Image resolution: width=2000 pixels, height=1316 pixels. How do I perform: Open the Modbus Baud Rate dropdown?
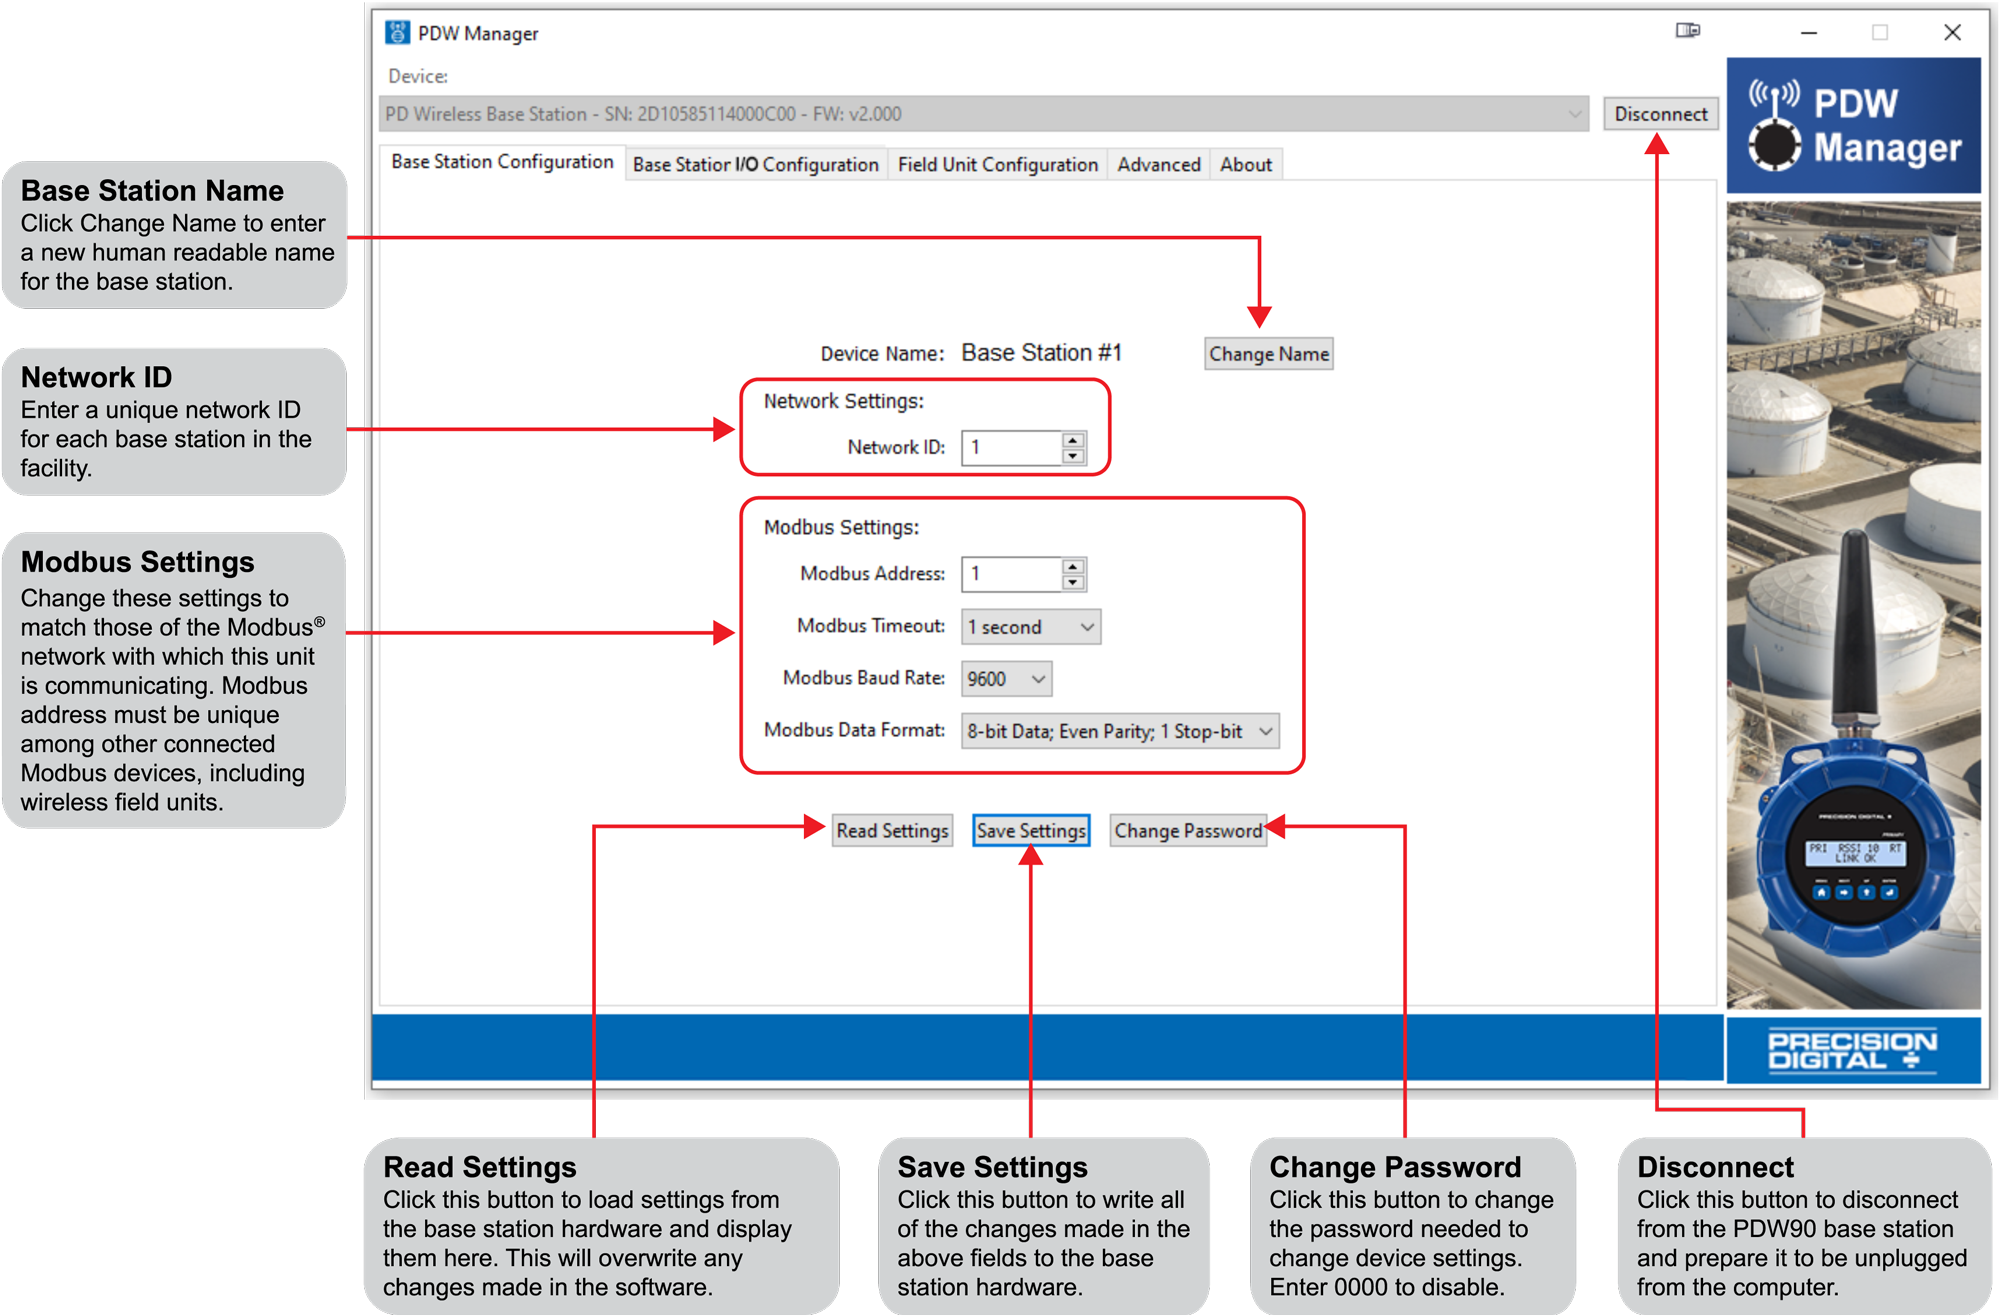click(1006, 679)
